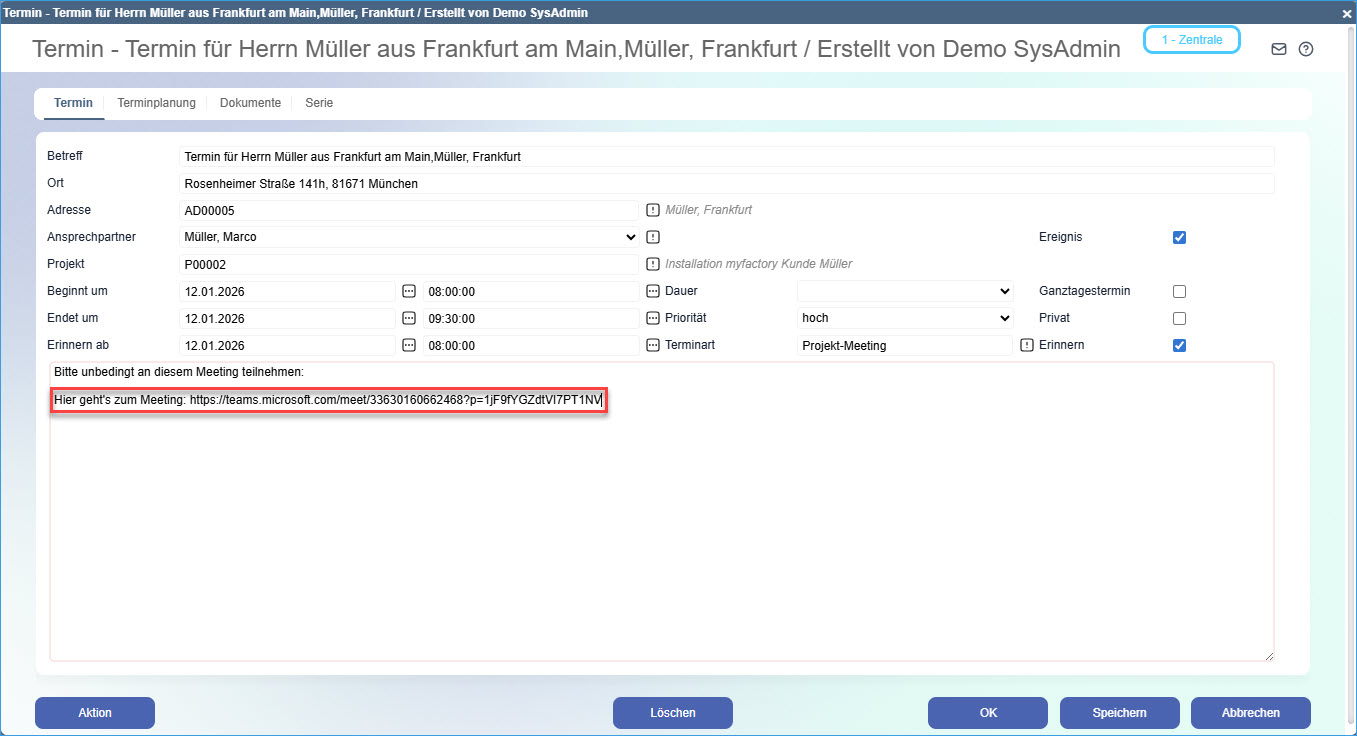The height and width of the screenshot is (736, 1357).
Task: Click the Erinnern ab date field
Action: tap(288, 345)
